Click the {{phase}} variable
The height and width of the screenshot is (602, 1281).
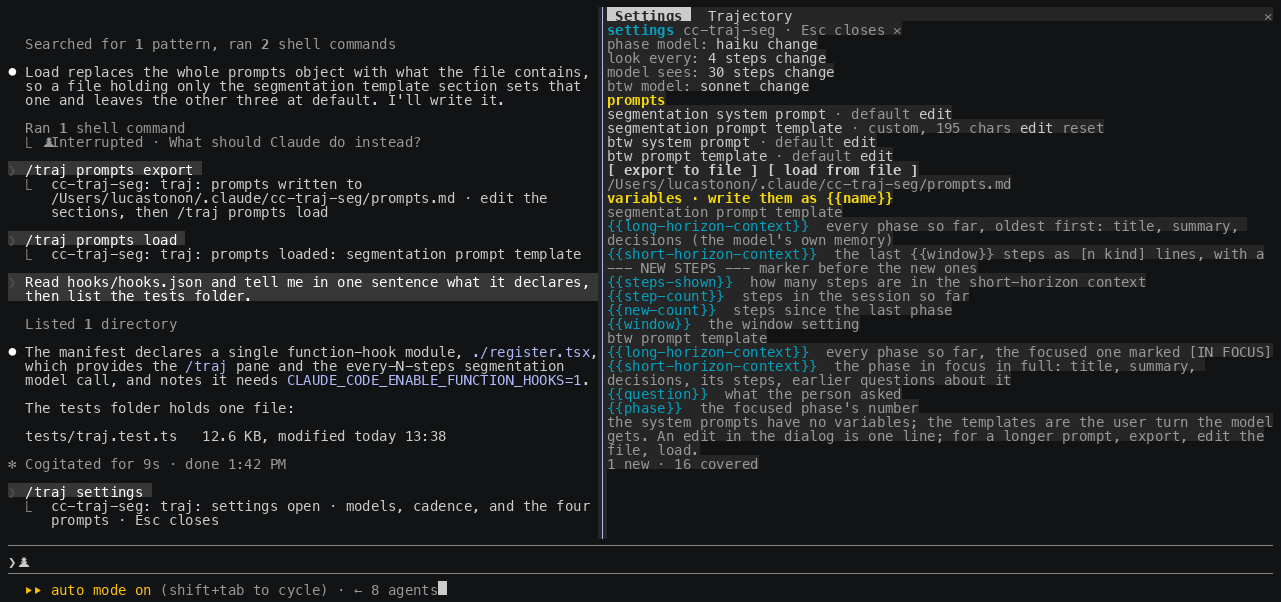(645, 408)
